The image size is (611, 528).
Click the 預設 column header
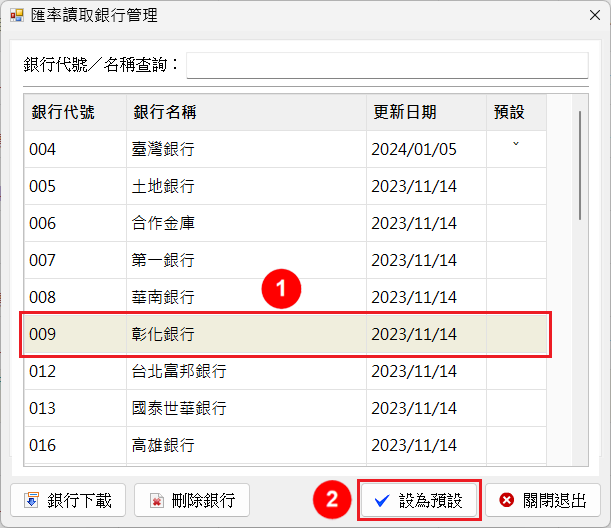pos(516,112)
